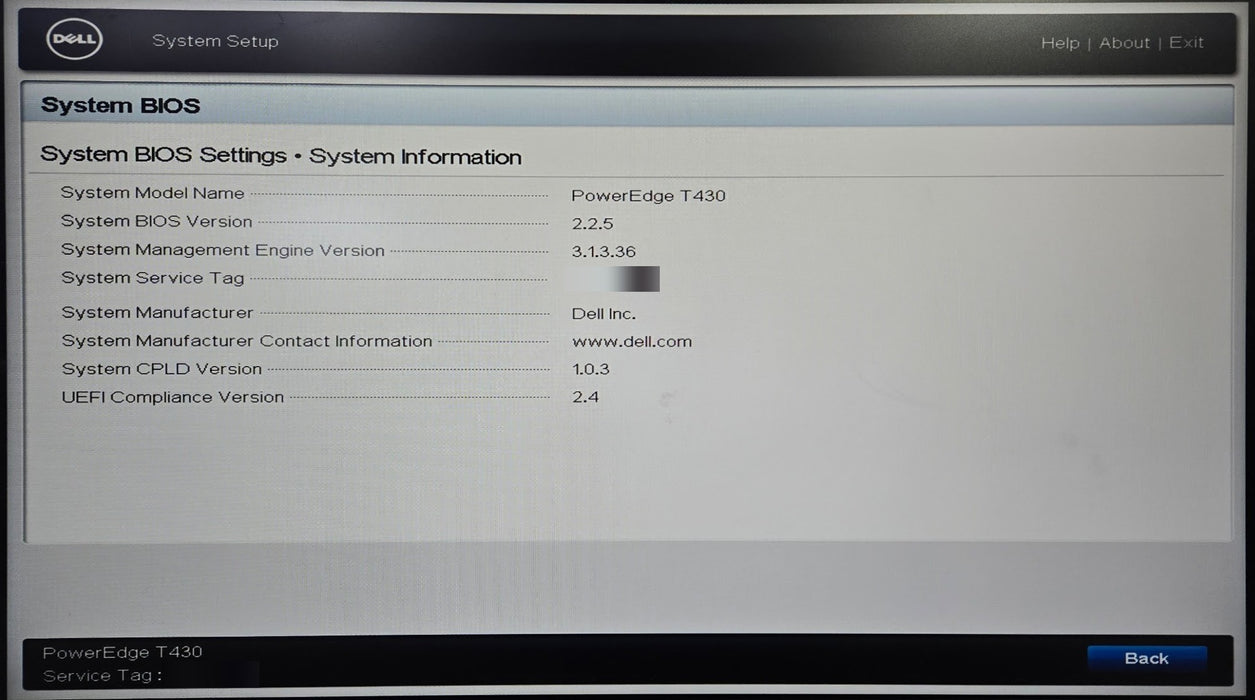
Task: Click the System Setup title
Action: pos(215,41)
